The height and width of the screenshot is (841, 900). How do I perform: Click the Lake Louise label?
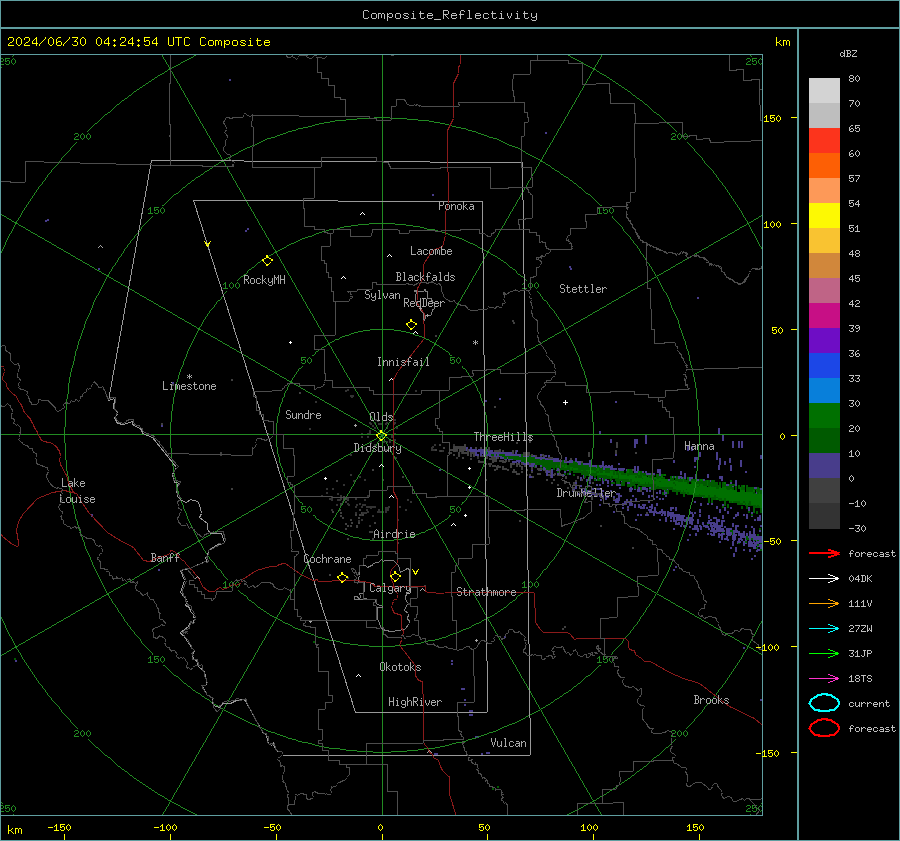point(77,491)
